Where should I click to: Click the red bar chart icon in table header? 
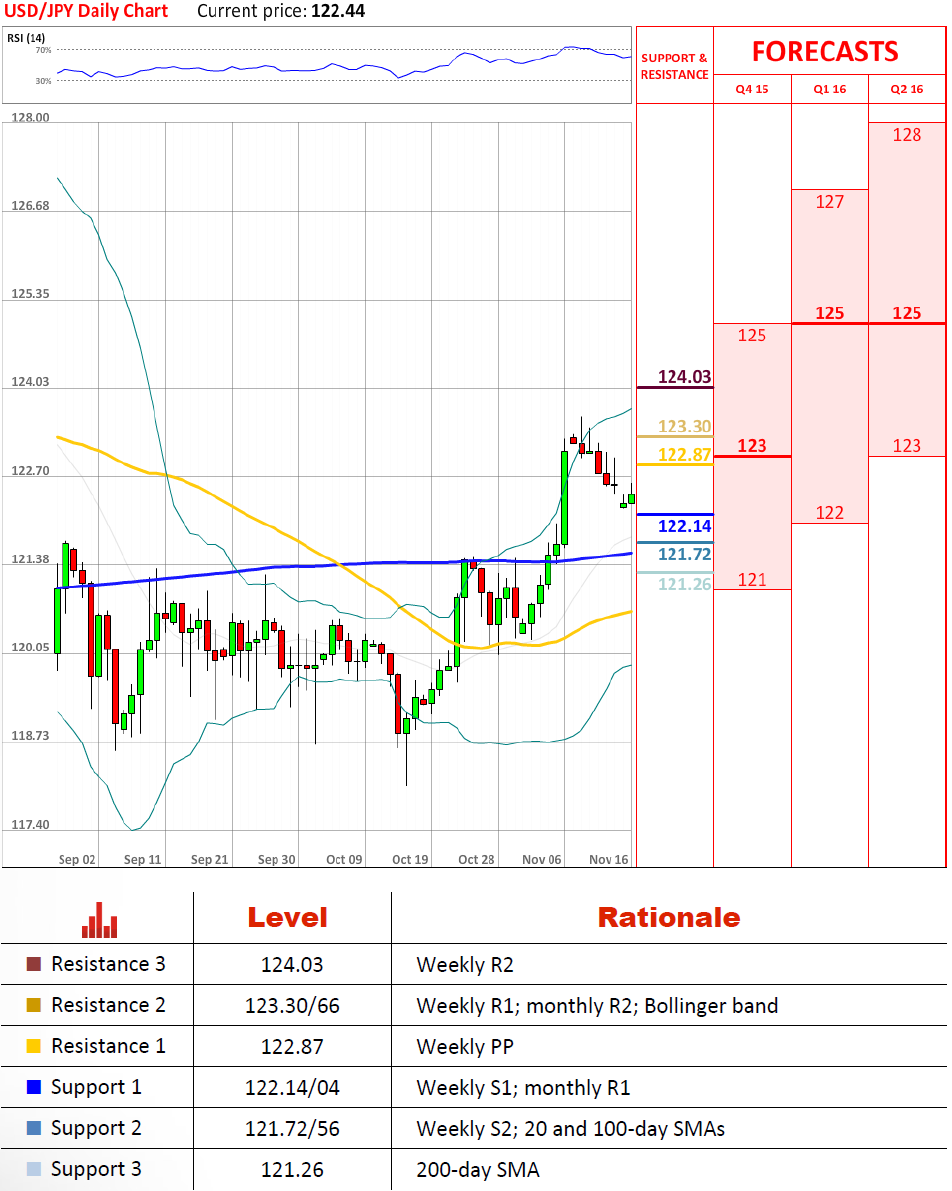click(100, 920)
